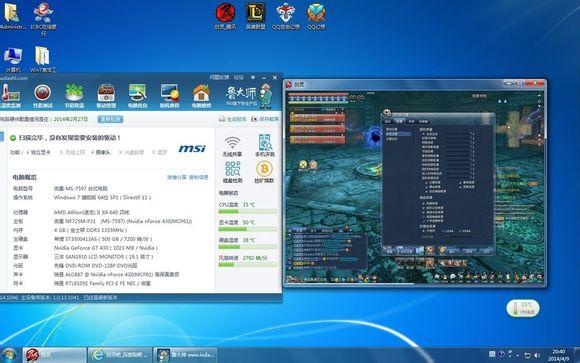Select the 电脑优化 monitor icon

[x=138, y=95]
